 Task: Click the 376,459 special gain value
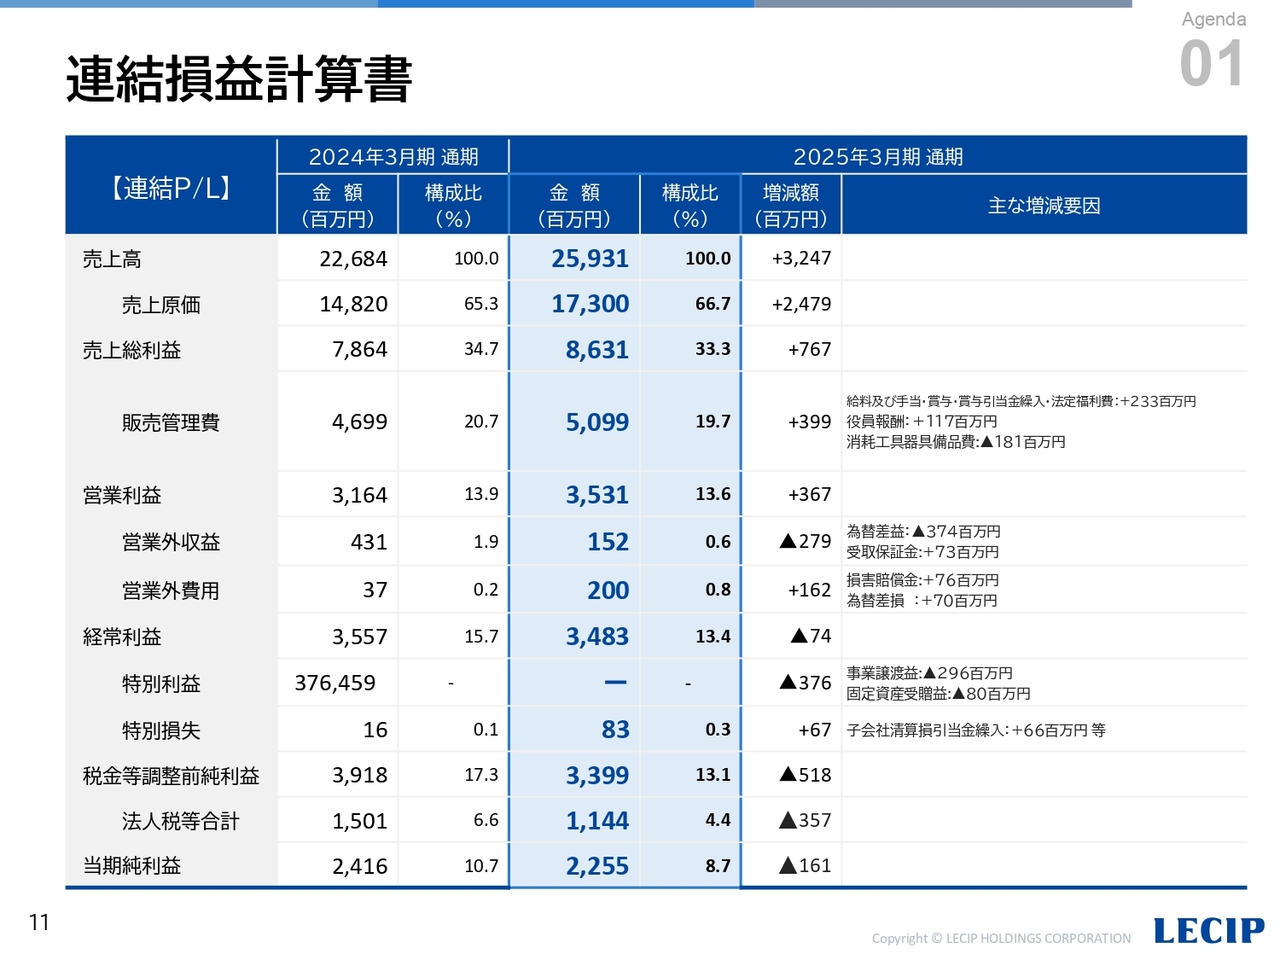point(335,683)
